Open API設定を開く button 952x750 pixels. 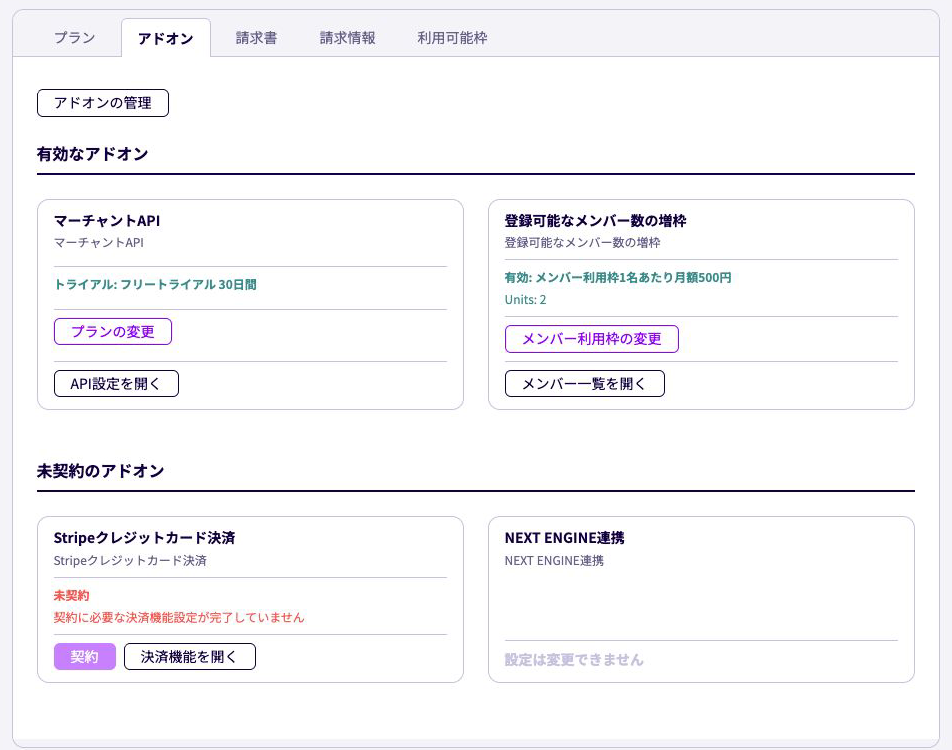click(x=116, y=384)
